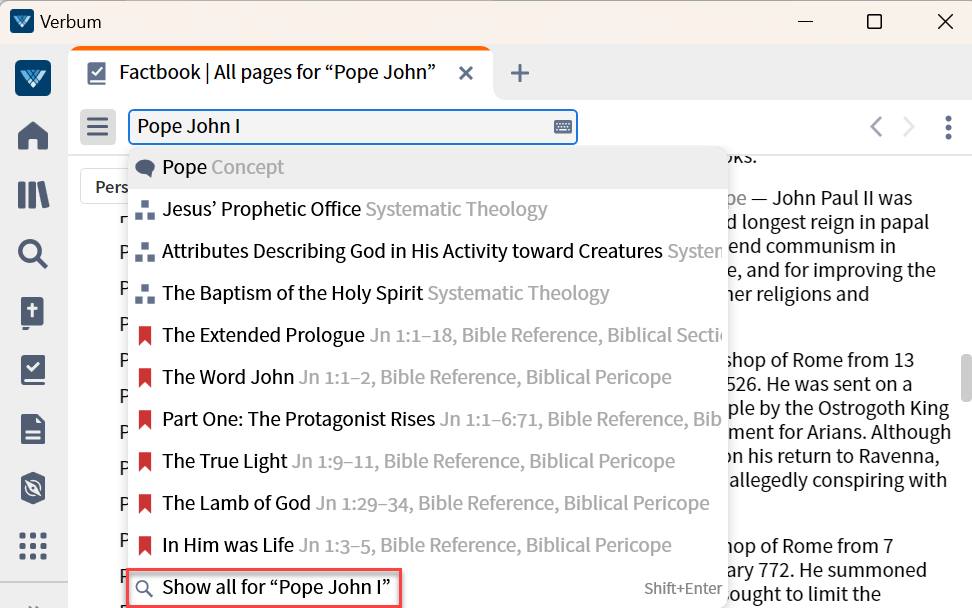The height and width of the screenshot is (608, 972).
Task: Open the Factbook checkmark book sidebar icon
Action: tap(33, 370)
